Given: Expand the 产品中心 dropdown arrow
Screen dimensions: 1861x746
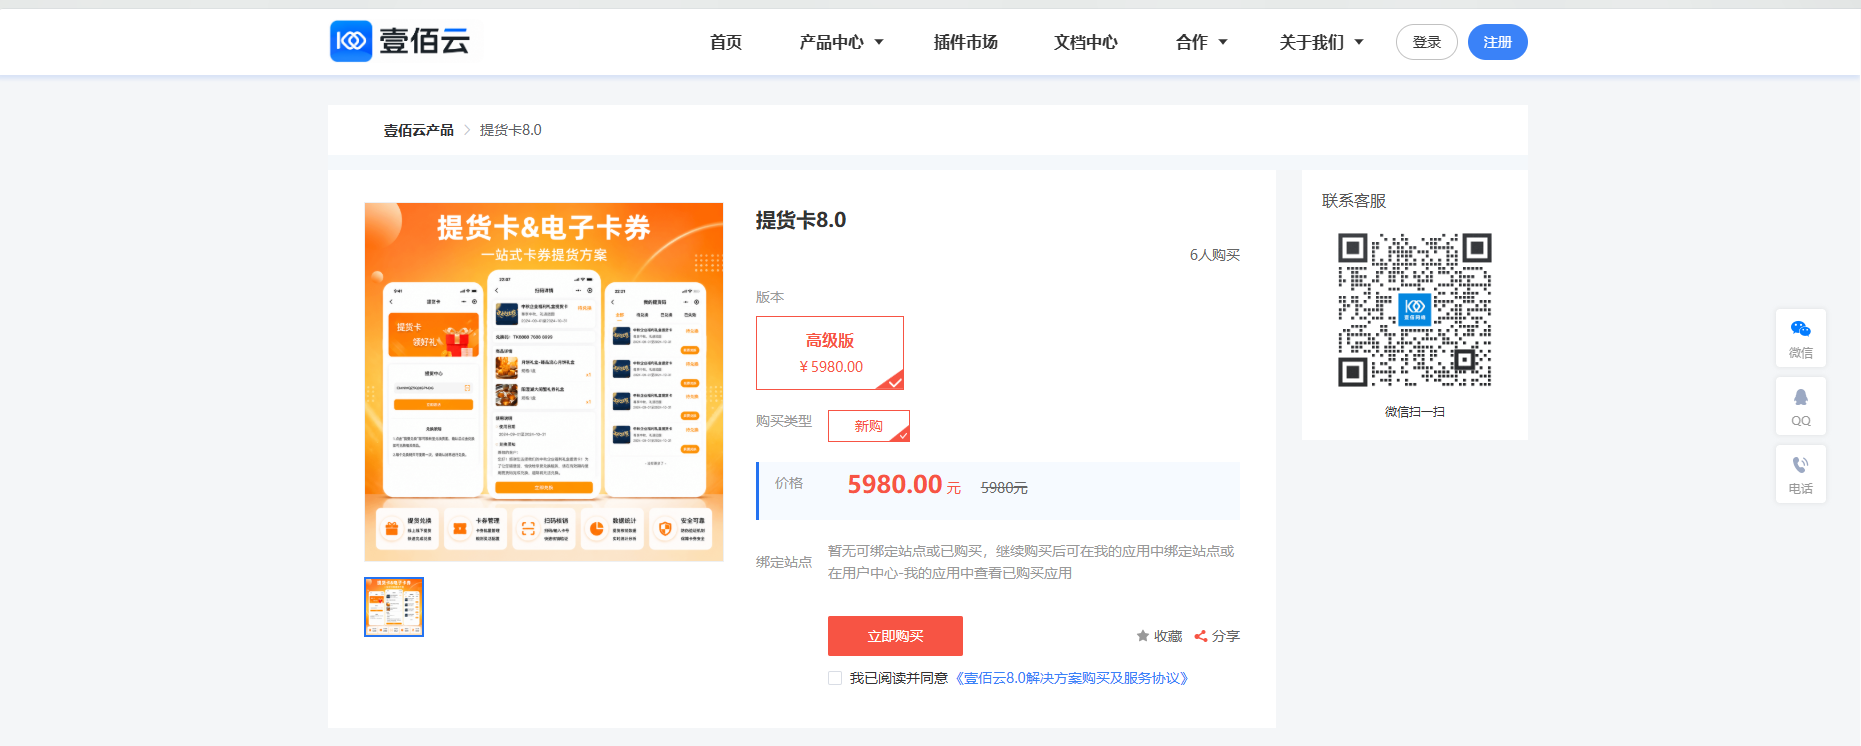Looking at the screenshot, I should [879, 42].
